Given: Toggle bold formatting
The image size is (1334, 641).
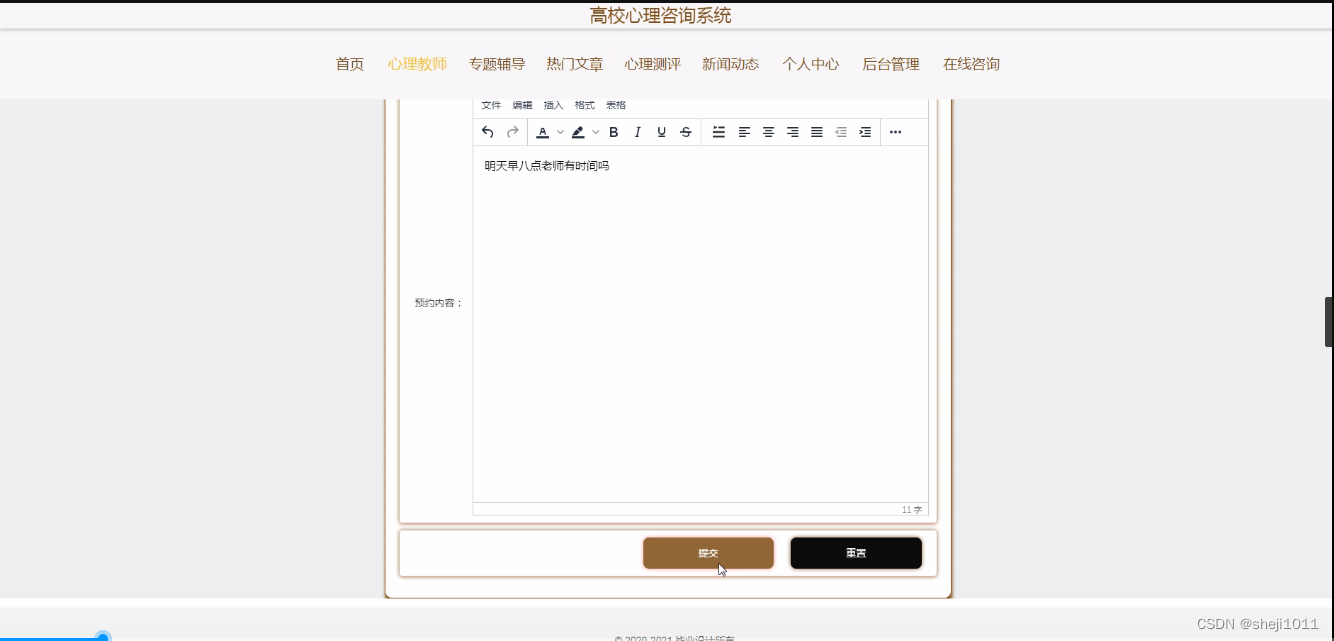Looking at the screenshot, I should coord(614,132).
